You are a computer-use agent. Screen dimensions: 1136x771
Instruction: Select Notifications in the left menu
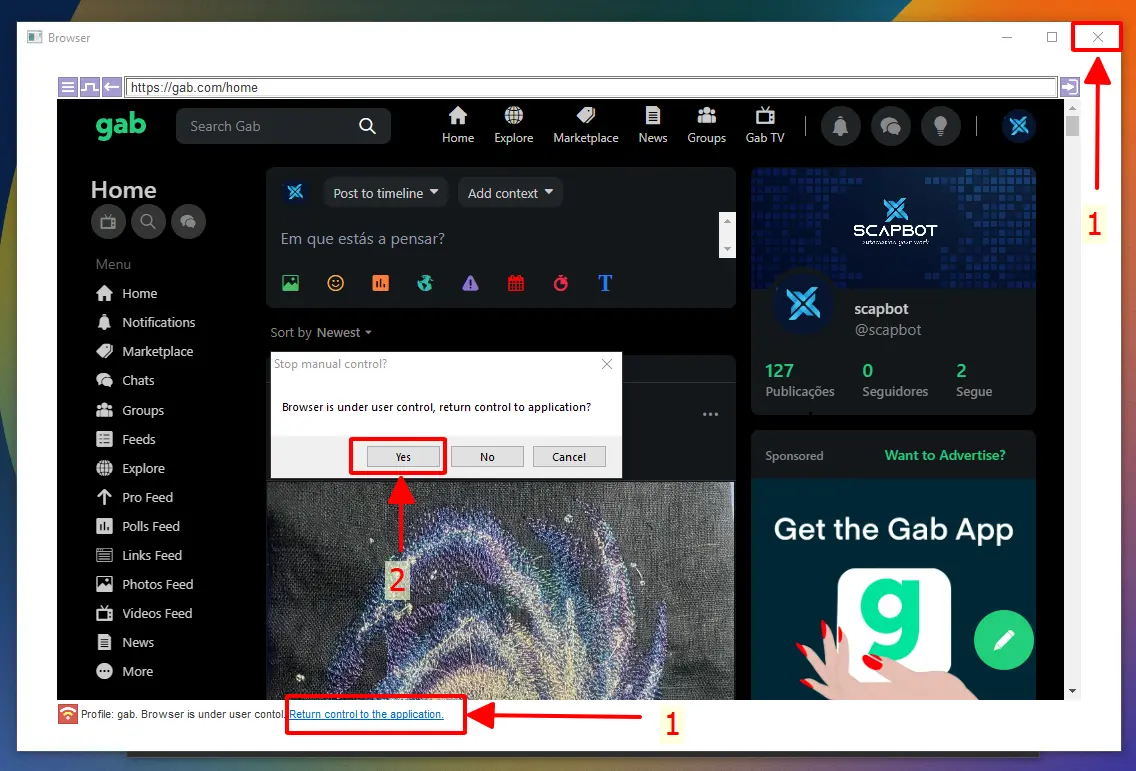pyautogui.click(x=146, y=322)
